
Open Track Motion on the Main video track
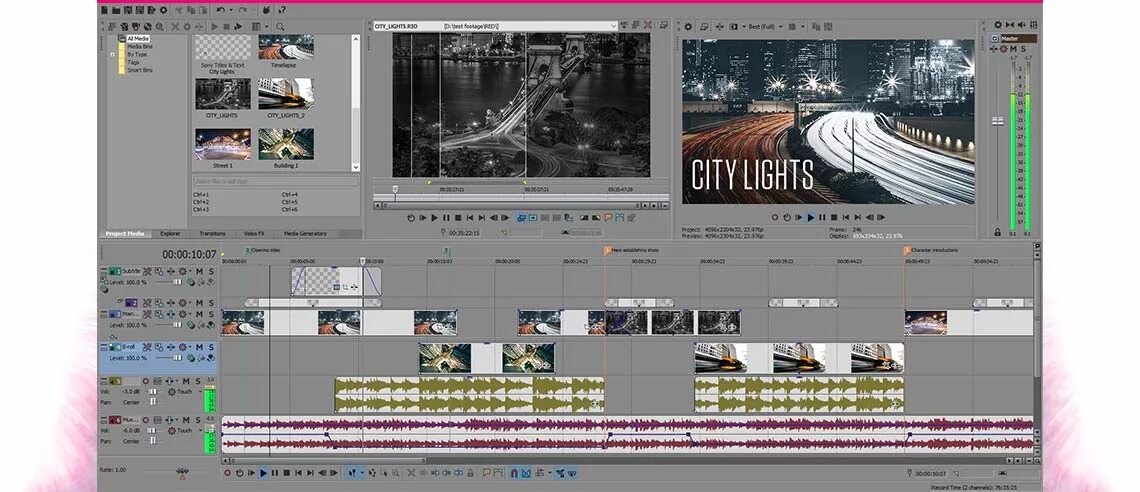coord(158,314)
